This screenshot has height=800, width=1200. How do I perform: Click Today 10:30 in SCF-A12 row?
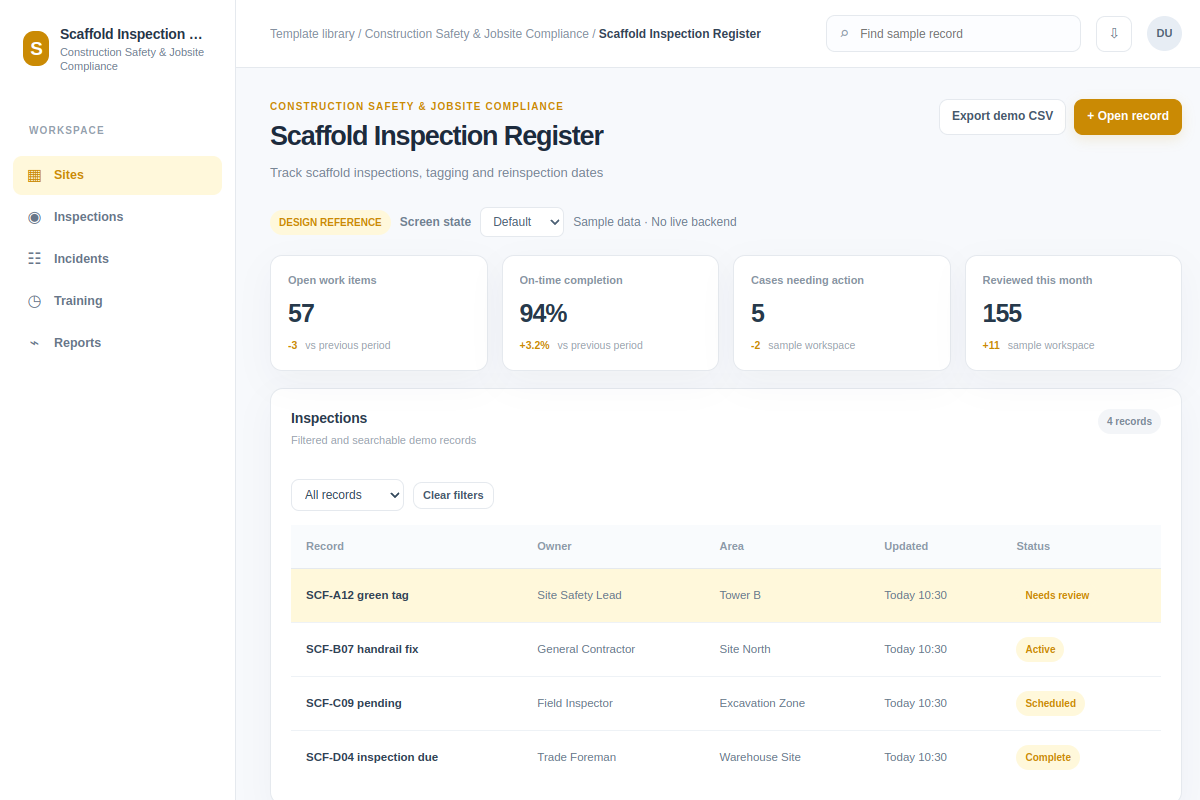coord(915,595)
